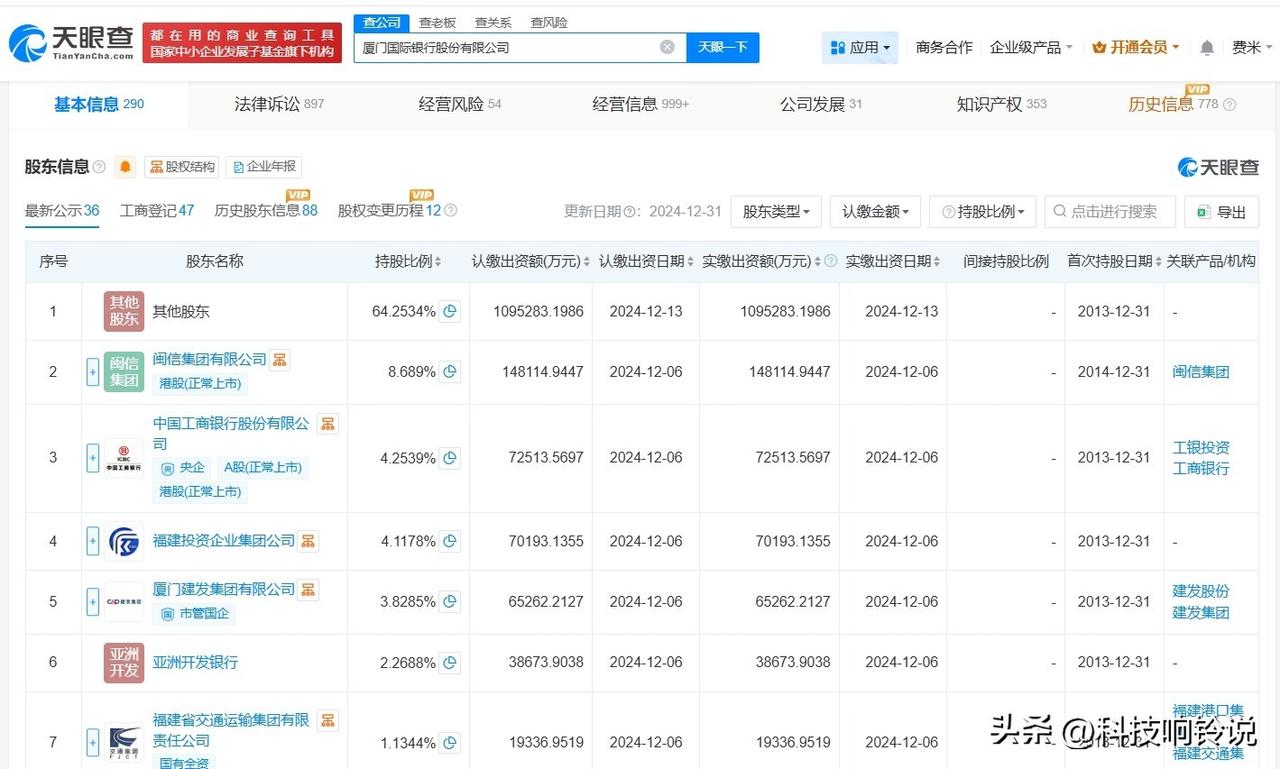Screen dimensions: 1280x769
Task: Open pie chart icon for 中国工商银行 row
Action: [450, 458]
